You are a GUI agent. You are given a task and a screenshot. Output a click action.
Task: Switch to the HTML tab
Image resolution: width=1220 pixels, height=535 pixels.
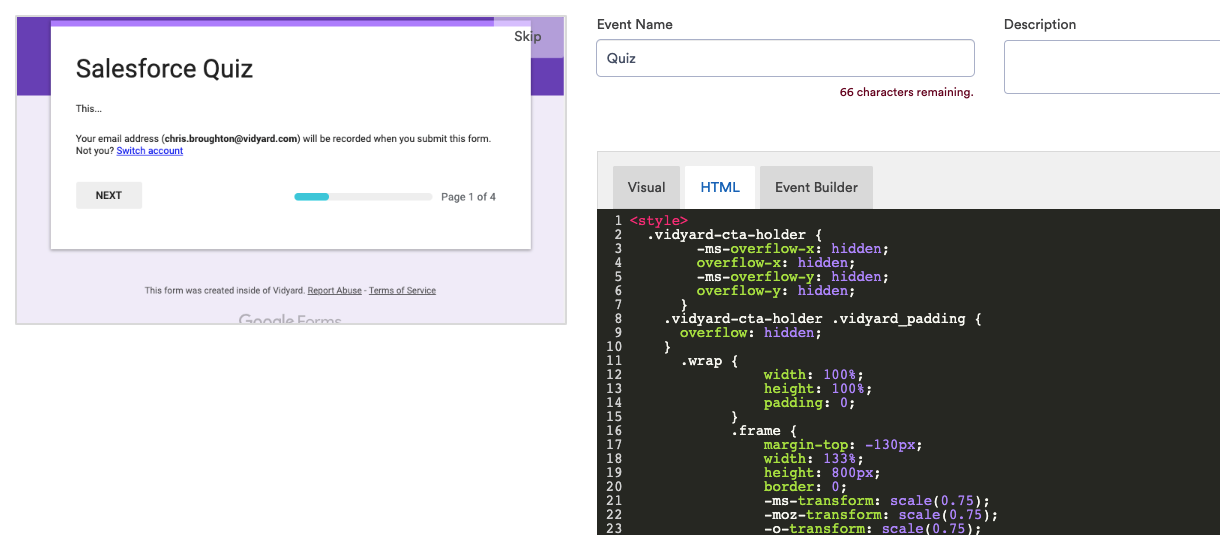tap(720, 187)
